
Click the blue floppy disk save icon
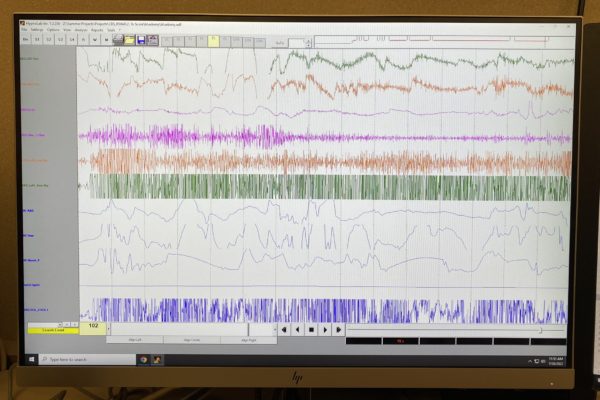(x=141, y=40)
